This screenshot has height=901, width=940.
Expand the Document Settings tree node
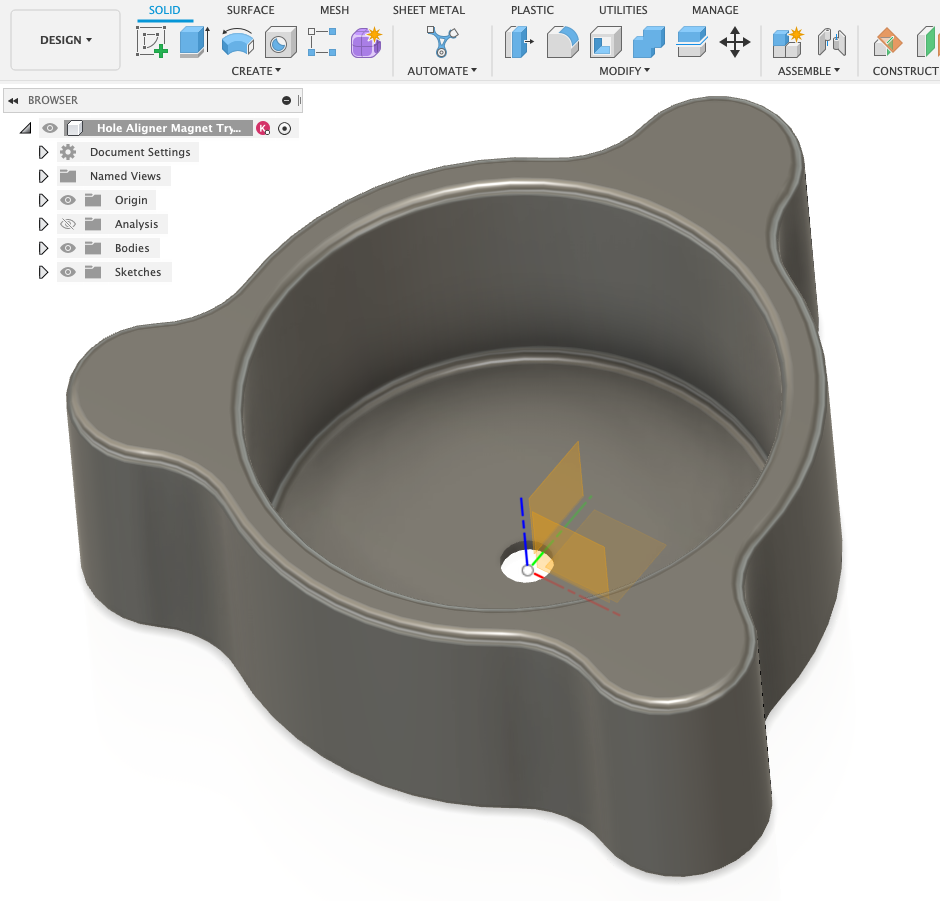pos(43,152)
